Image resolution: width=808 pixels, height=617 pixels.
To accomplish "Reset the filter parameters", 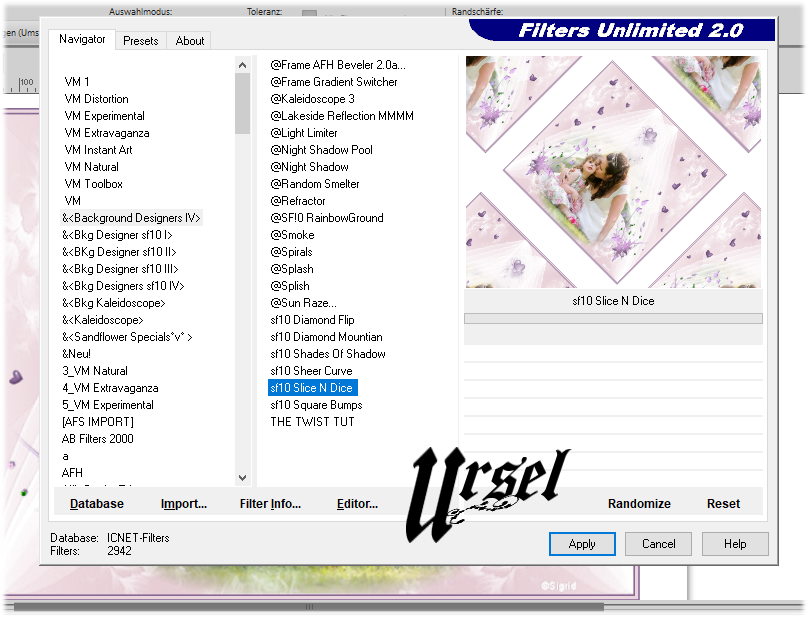I will pyautogui.click(x=723, y=504).
